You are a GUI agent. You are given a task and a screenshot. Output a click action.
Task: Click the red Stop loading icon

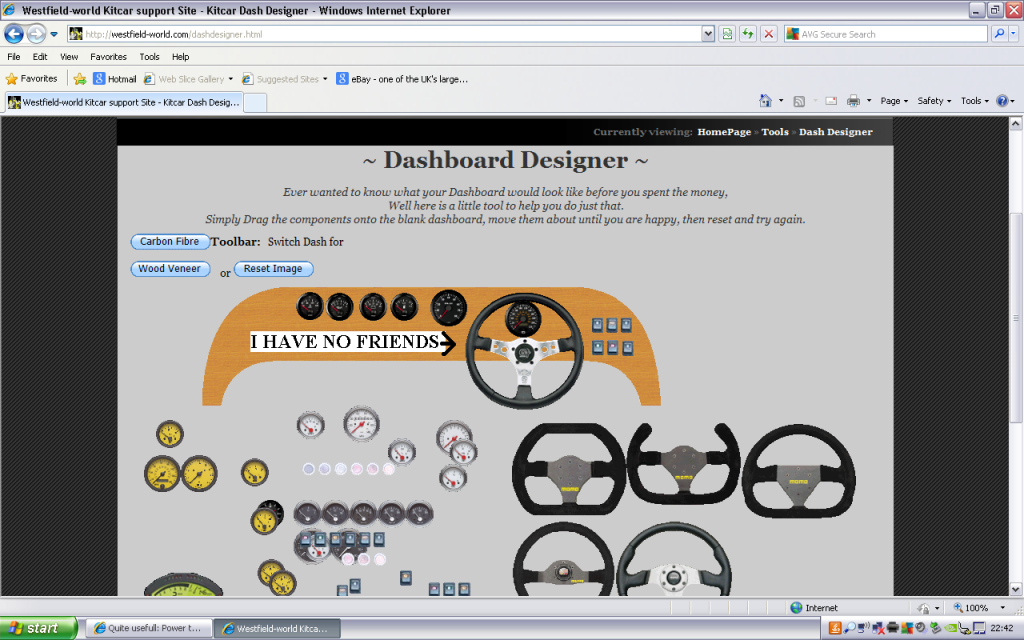pos(768,34)
